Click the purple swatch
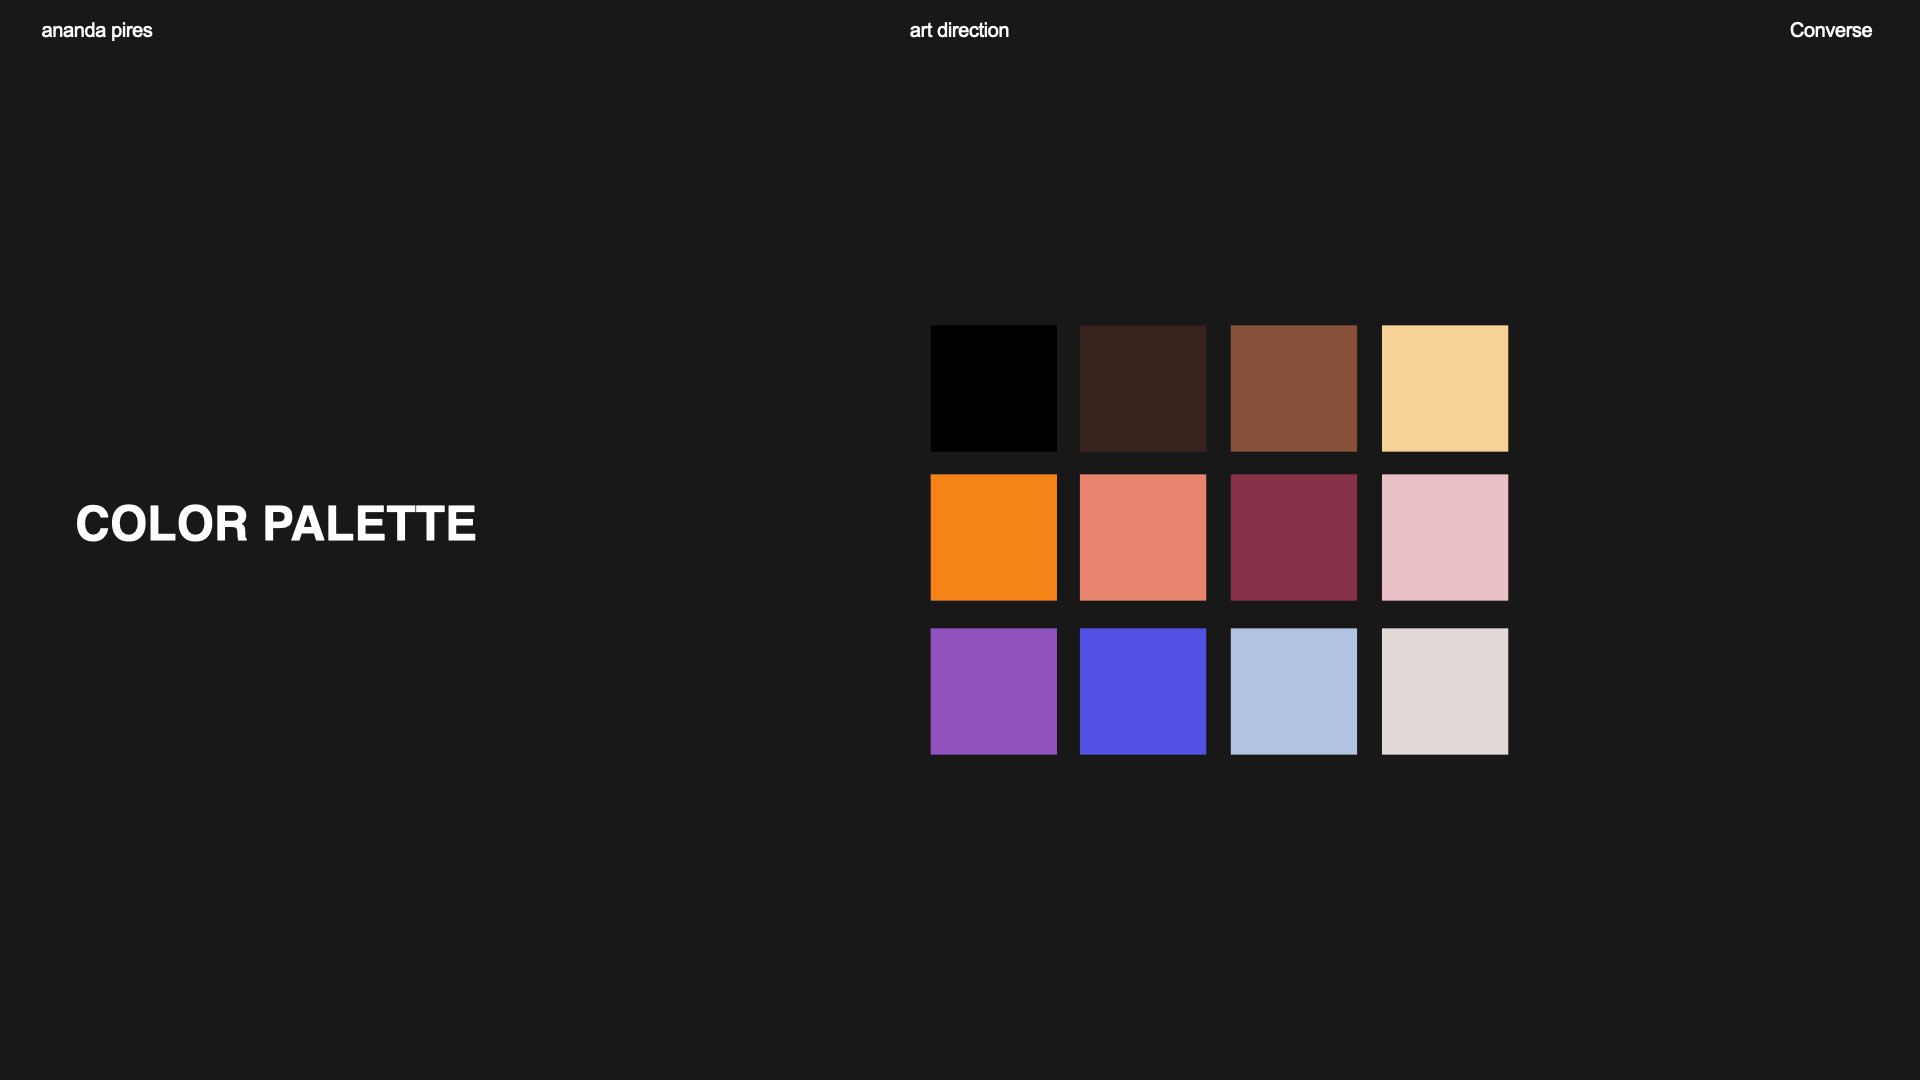The image size is (1920, 1080). click(x=993, y=691)
